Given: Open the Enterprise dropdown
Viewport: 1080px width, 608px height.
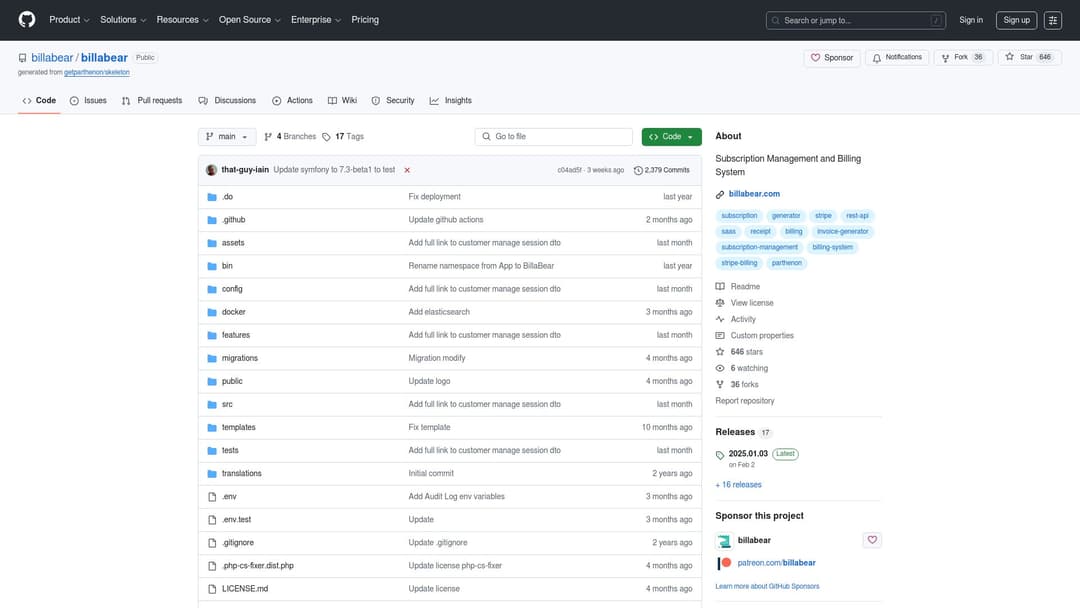Looking at the screenshot, I should pos(315,20).
